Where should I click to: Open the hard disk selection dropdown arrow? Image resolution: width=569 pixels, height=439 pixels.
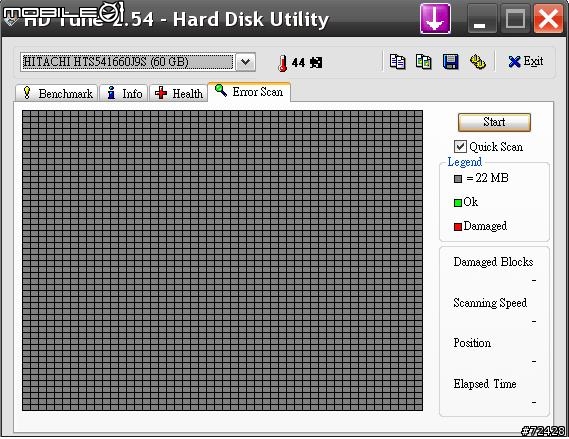pos(246,62)
